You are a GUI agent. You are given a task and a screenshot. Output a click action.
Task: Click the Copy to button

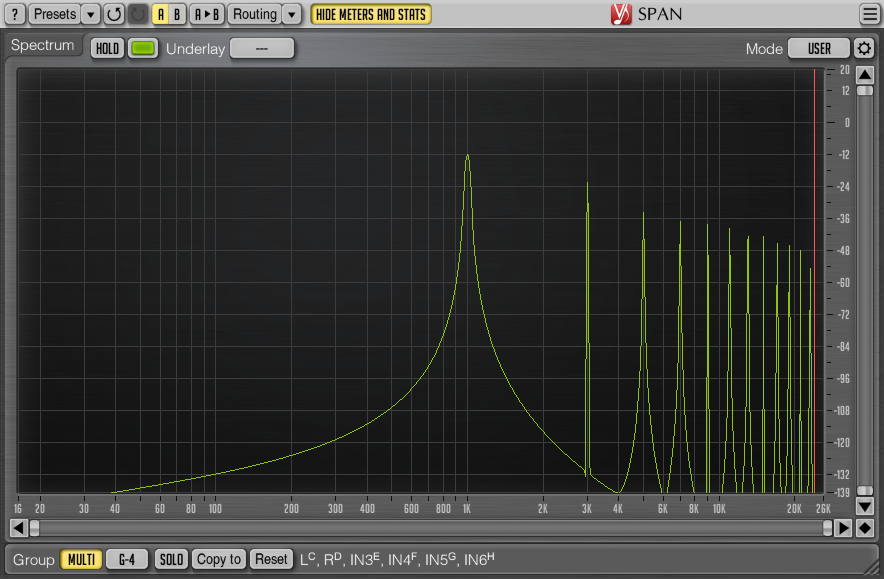[x=219, y=559]
